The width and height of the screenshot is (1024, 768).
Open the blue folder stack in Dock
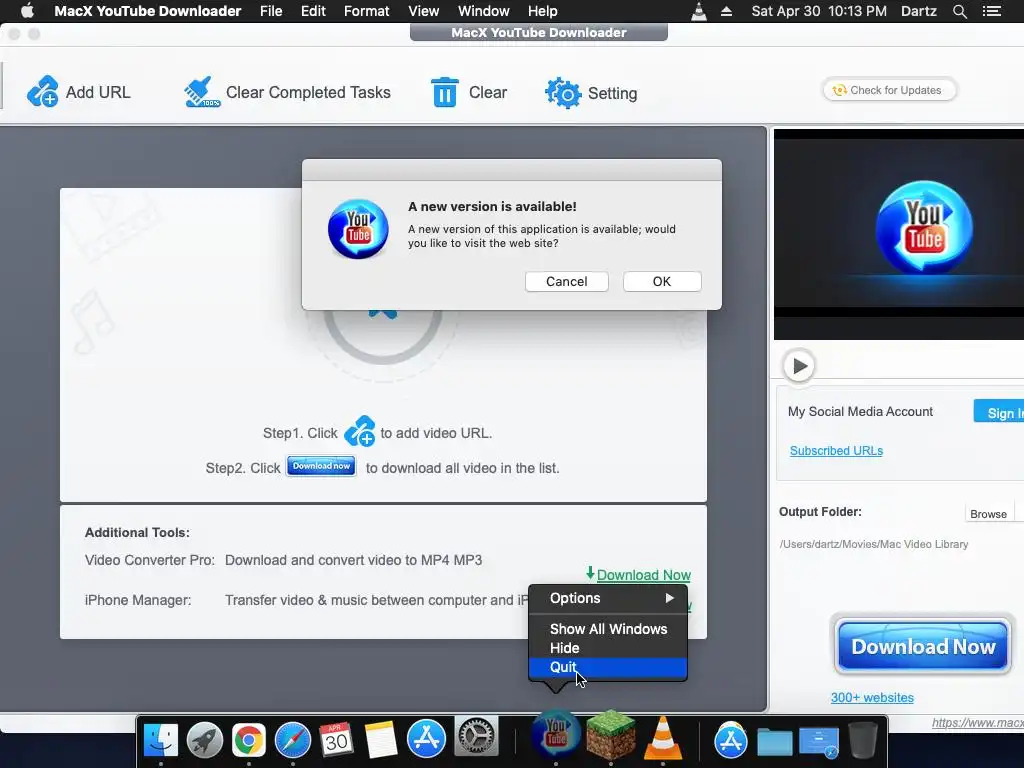[775, 741]
